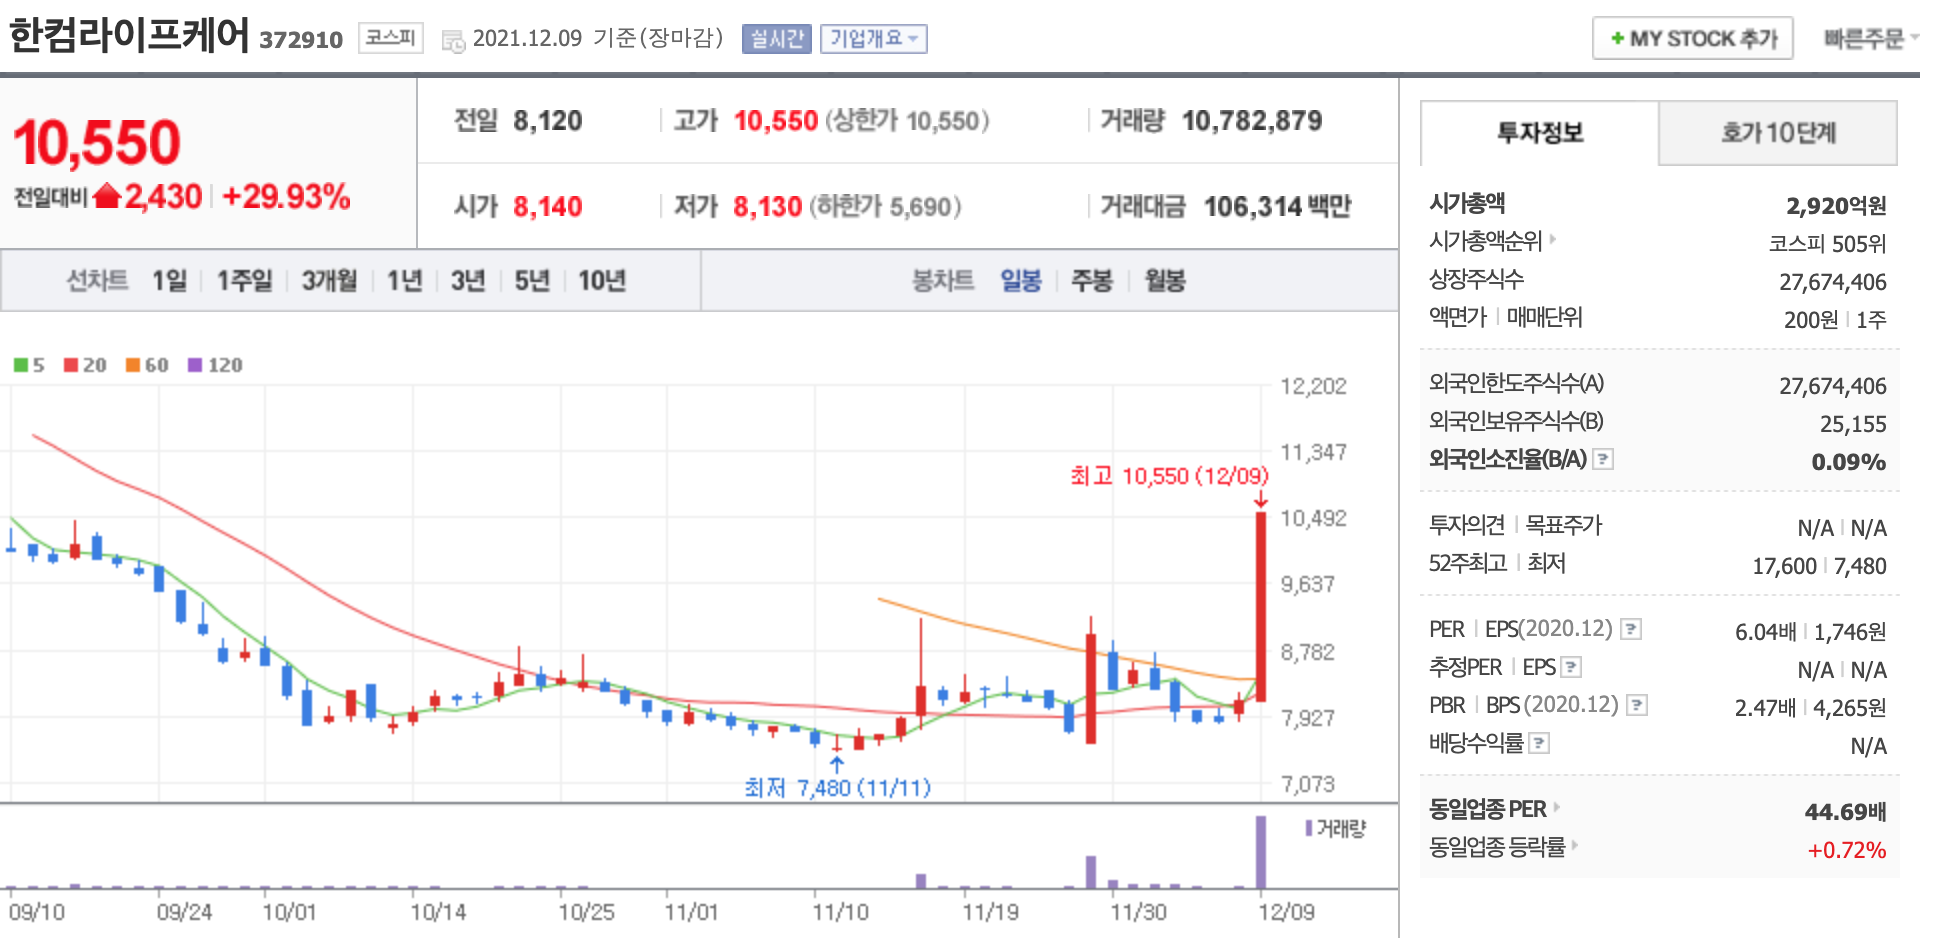
Task: Open help icon beside 추정PER EPS
Action: [x=1571, y=667]
